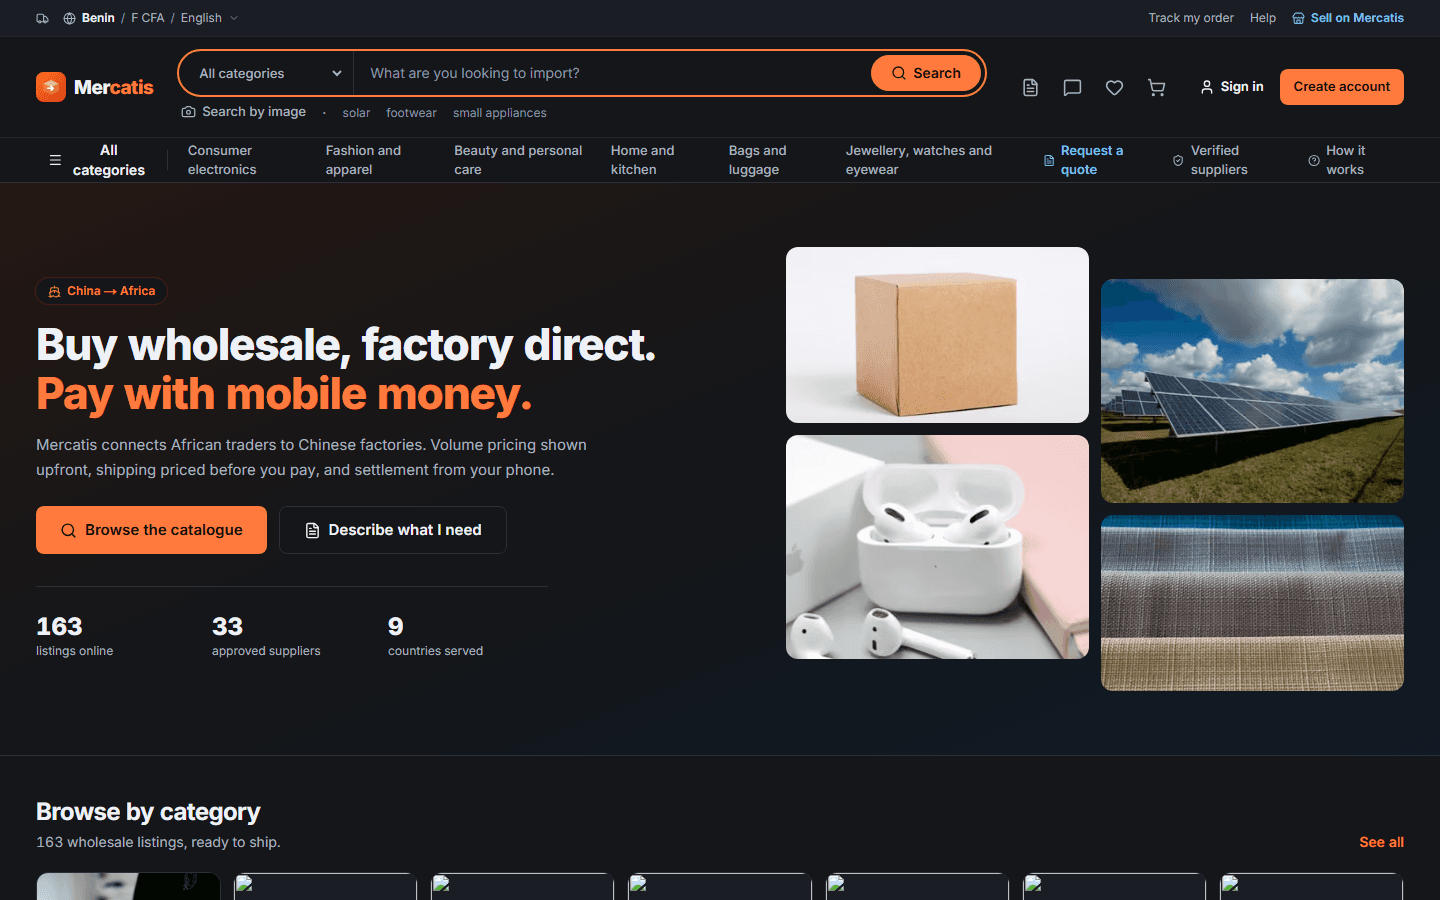Click the 9 countries served stat
The width and height of the screenshot is (1440, 900).
[x=435, y=636]
